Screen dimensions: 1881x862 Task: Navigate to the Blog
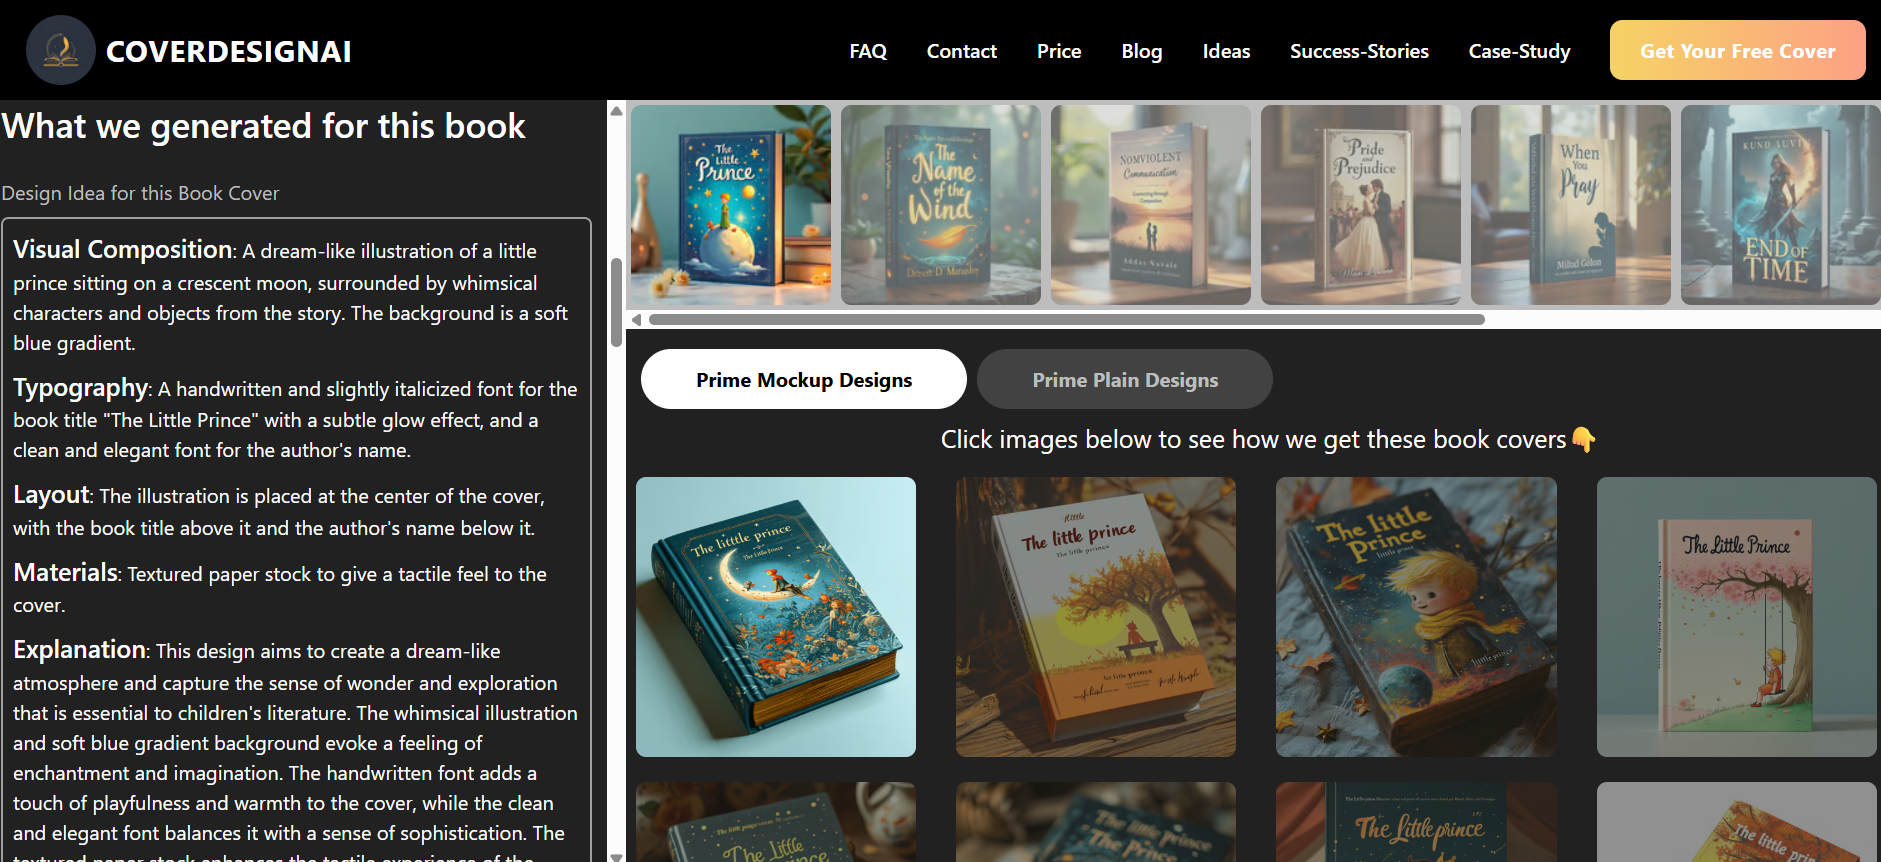coord(1142,51)
